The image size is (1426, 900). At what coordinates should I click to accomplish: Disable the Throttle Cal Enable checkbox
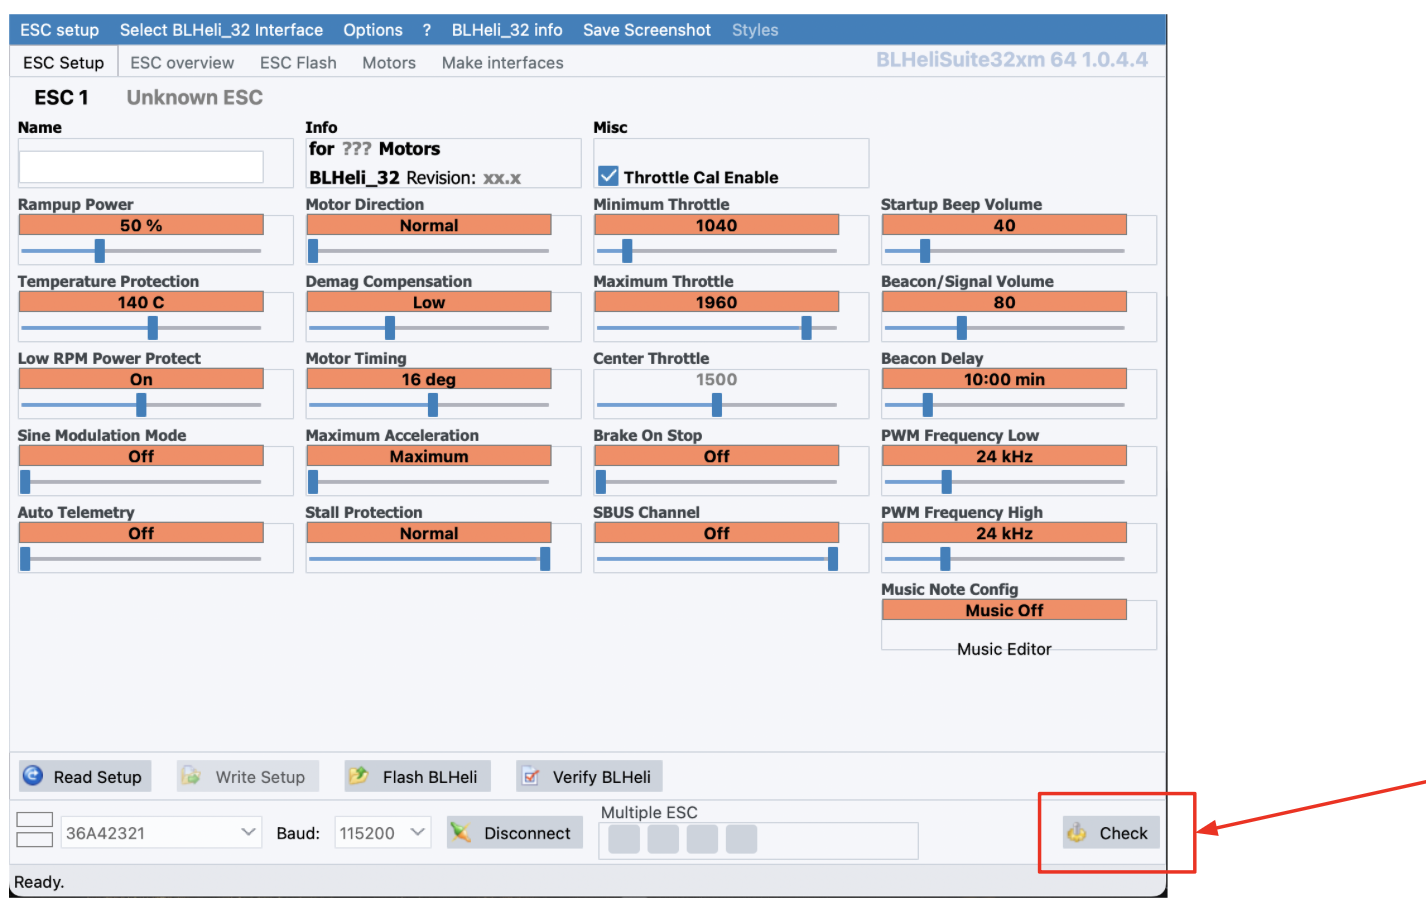[608, 177]
